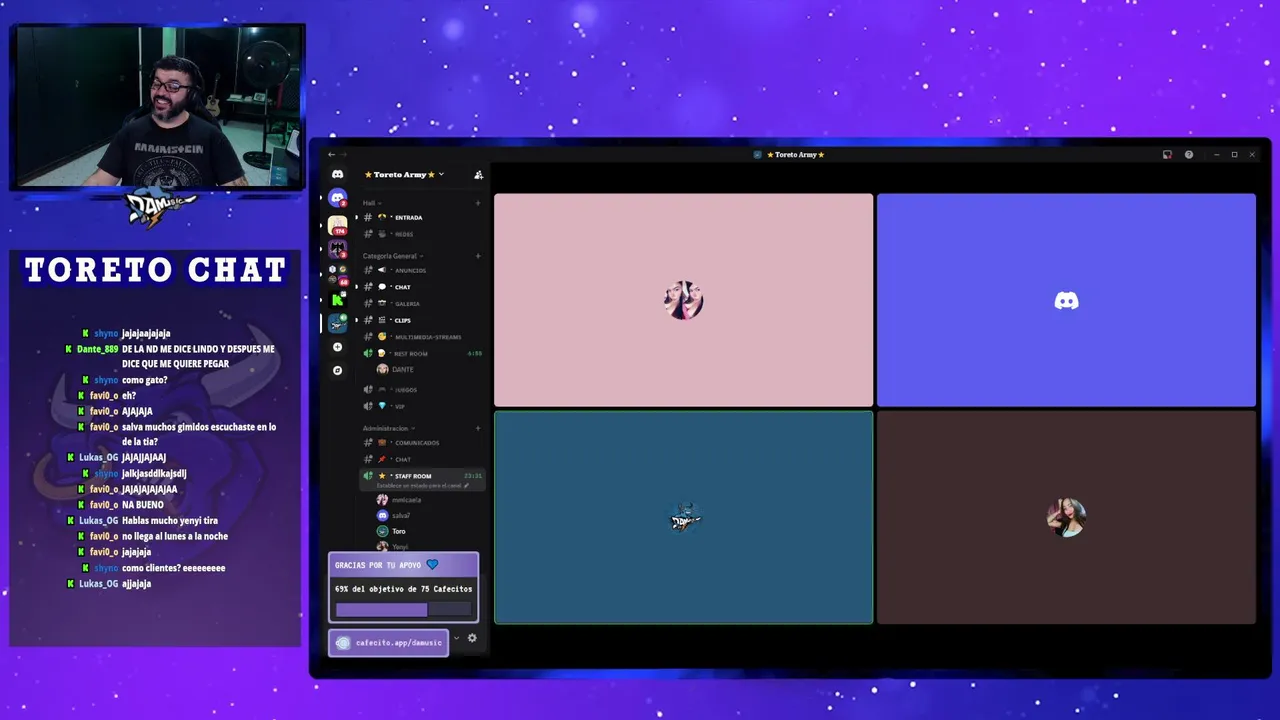Click chat message 'NA BUENO'
The height and width of the screenshot is (720, 1280).
coord(143,505)
